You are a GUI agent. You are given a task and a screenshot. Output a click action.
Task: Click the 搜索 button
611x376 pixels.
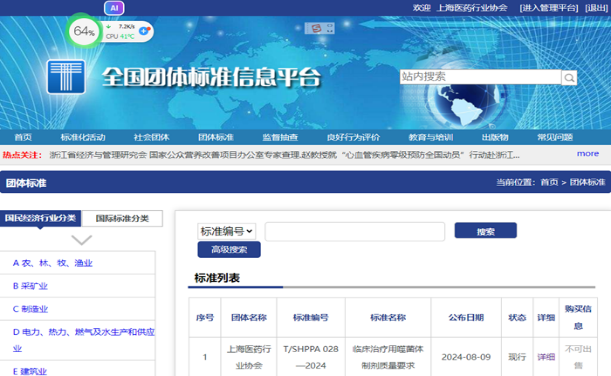click(x=486, y=231)
